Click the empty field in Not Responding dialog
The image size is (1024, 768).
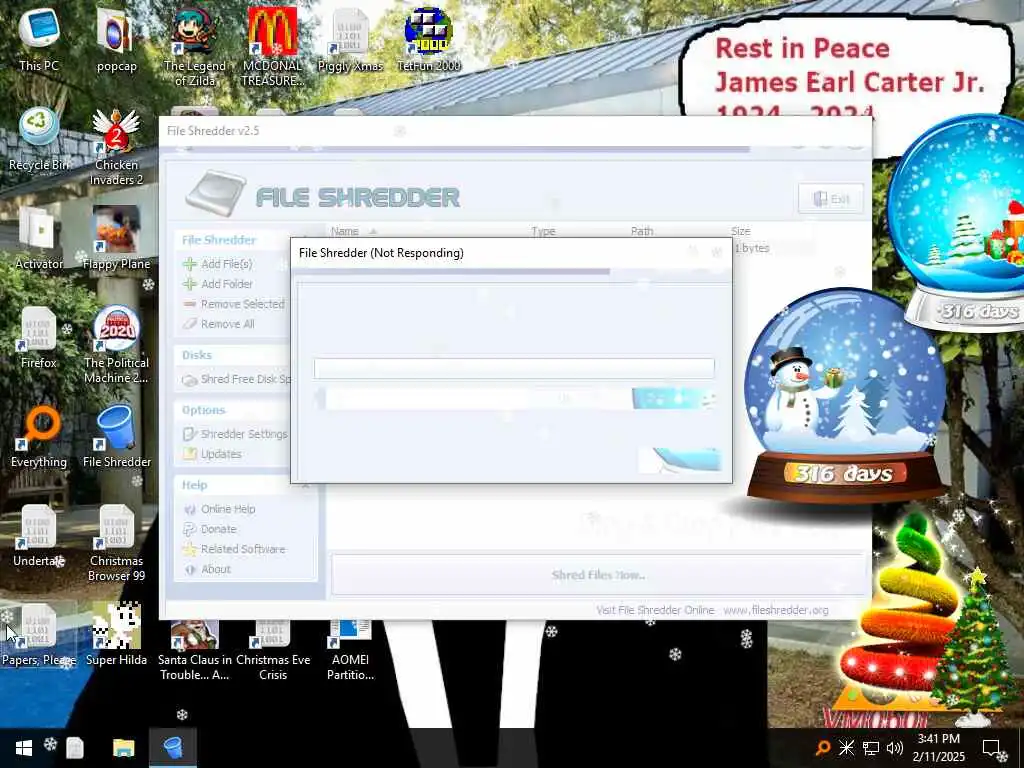point(514,368)
